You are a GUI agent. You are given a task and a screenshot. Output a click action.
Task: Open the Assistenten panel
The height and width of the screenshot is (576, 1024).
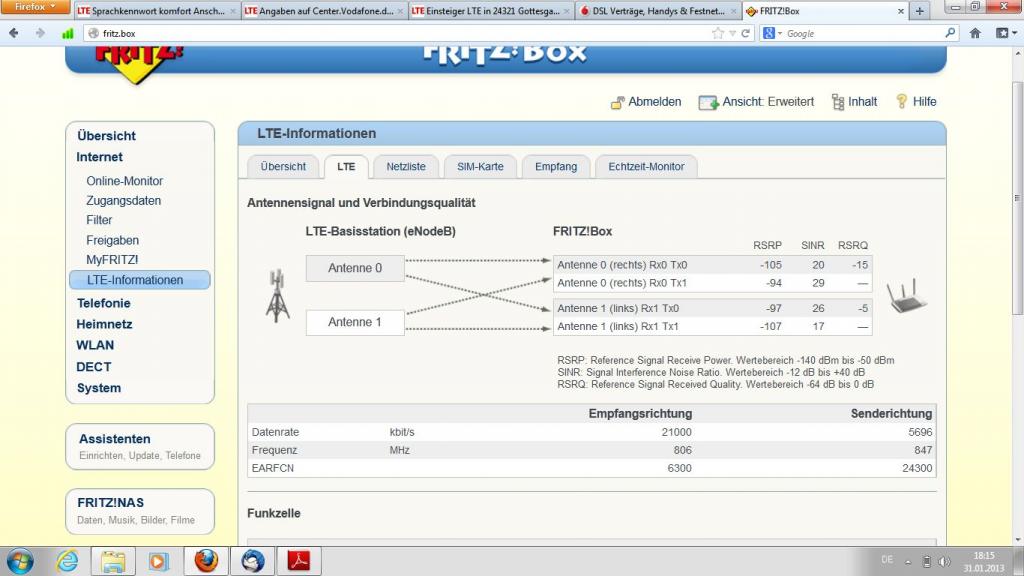[140, 446]
